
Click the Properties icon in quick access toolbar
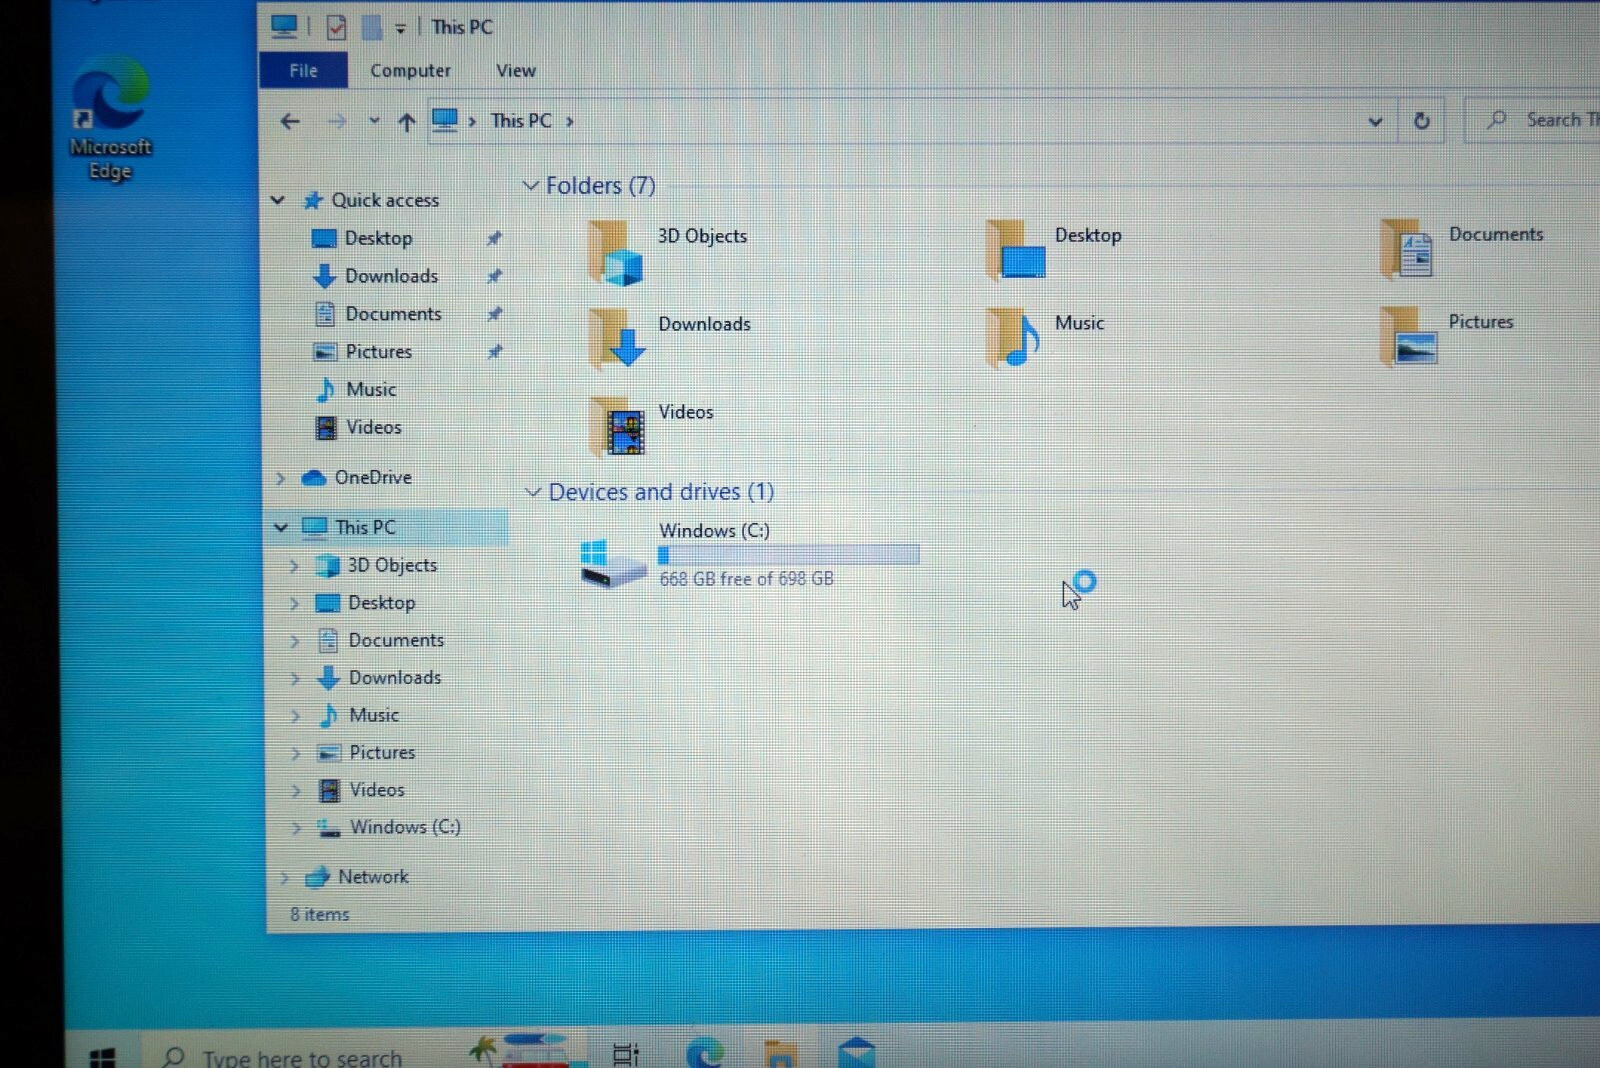coord(336,27)
